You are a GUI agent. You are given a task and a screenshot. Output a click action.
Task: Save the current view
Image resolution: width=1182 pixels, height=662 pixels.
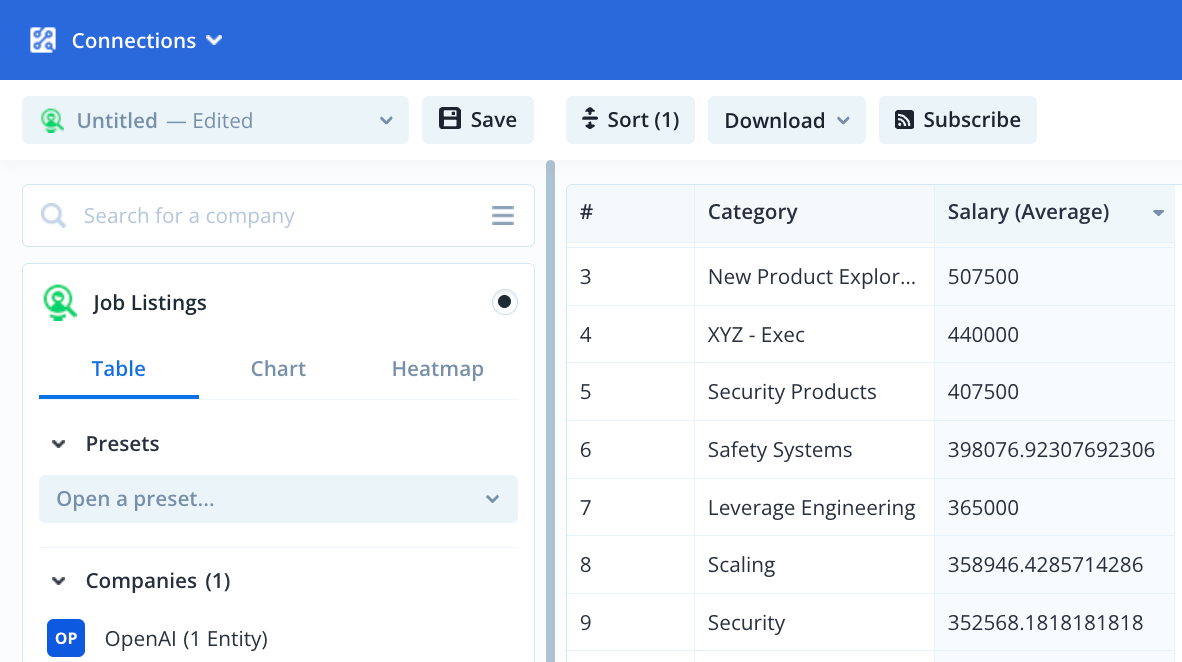tap(478, 120)
